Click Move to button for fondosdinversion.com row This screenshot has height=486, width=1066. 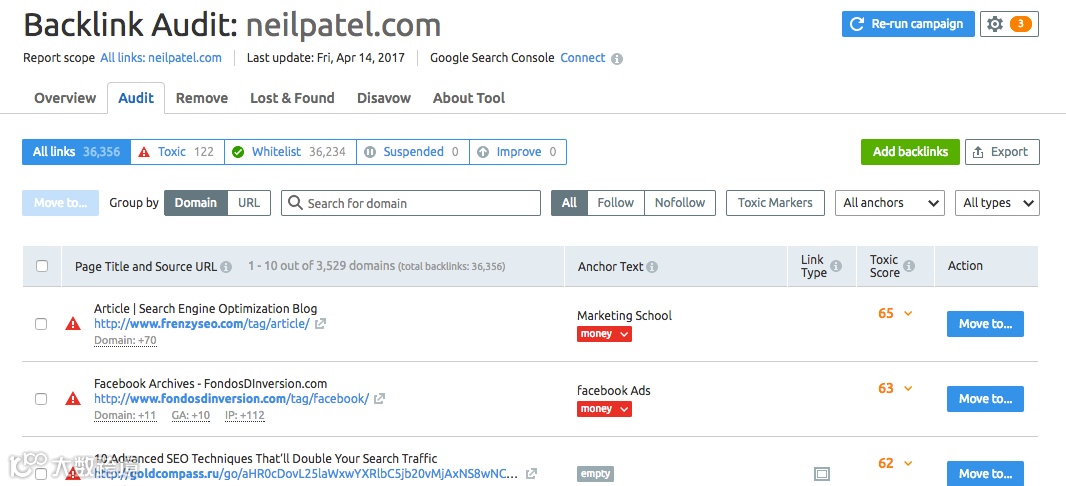click(x=985, y=399)
